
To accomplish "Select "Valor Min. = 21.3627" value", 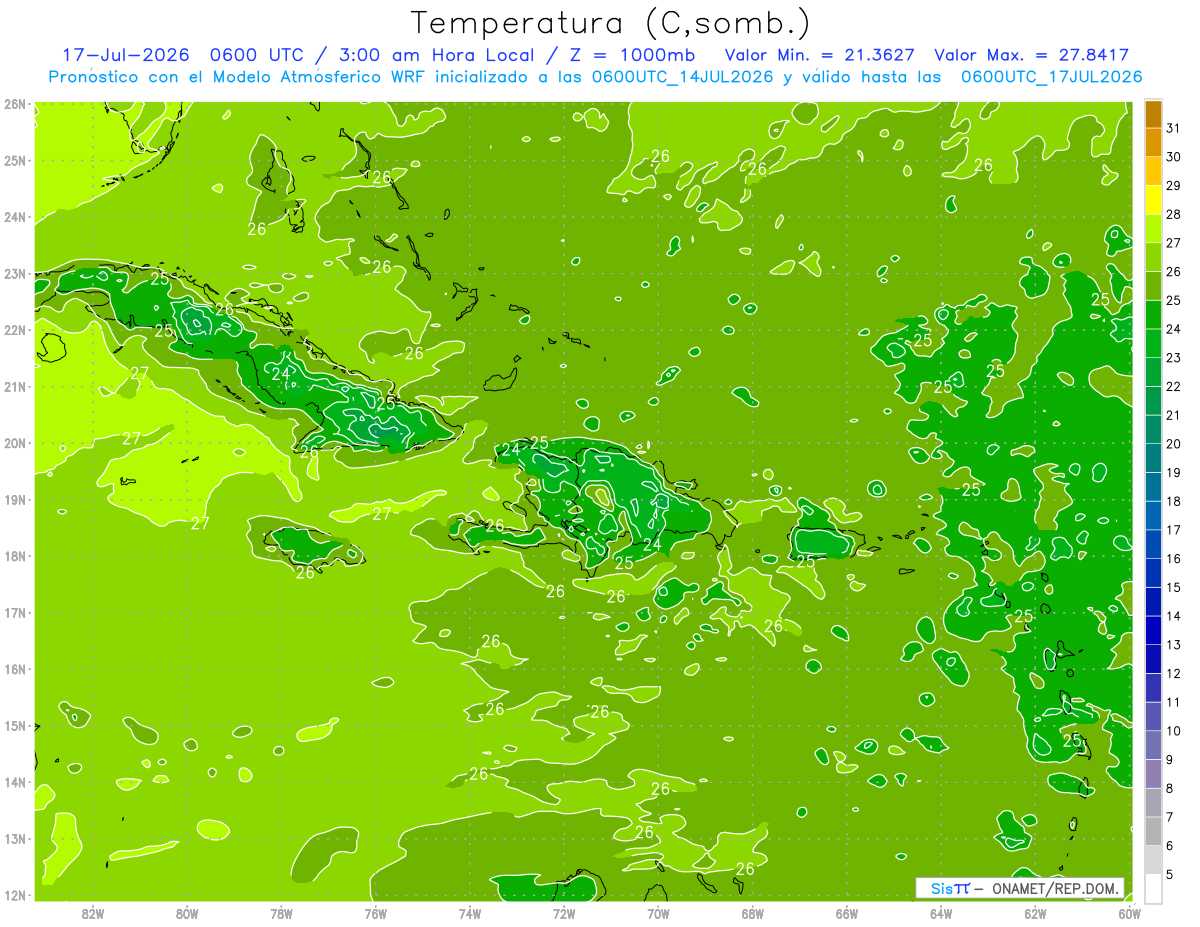I will [x=819, y=55].
